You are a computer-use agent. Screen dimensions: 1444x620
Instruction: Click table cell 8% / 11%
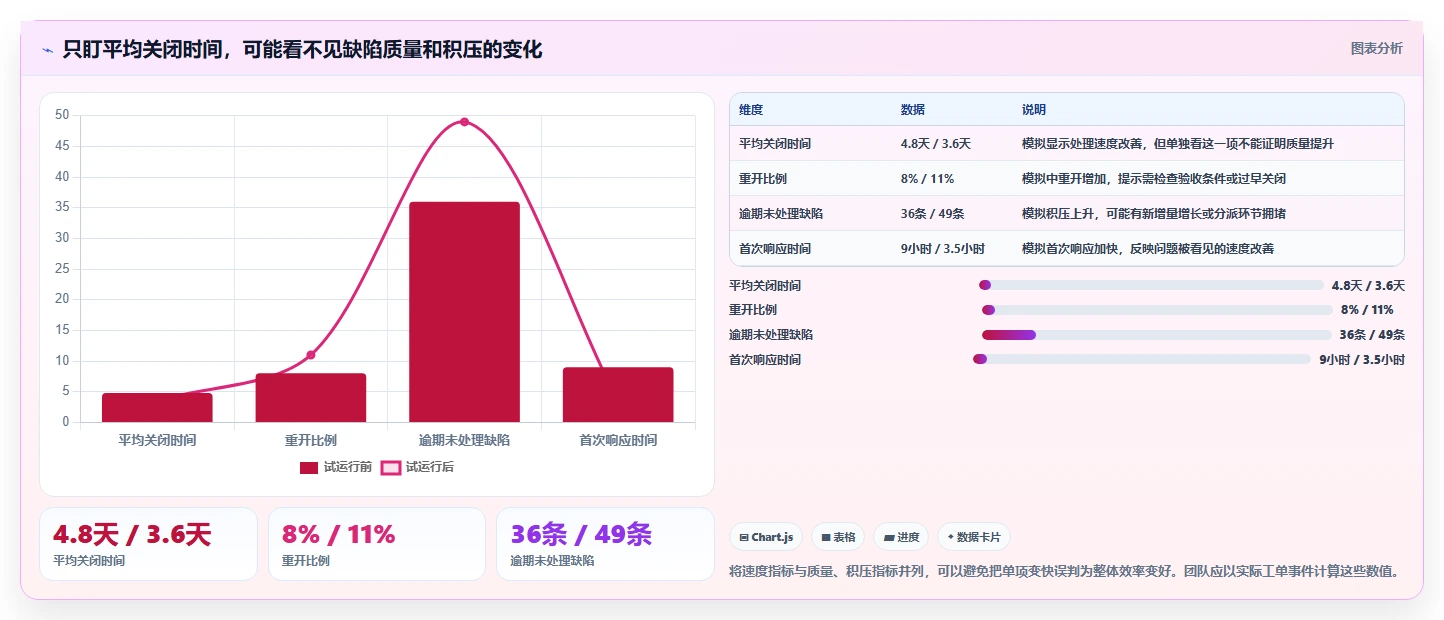coord(928,179)
